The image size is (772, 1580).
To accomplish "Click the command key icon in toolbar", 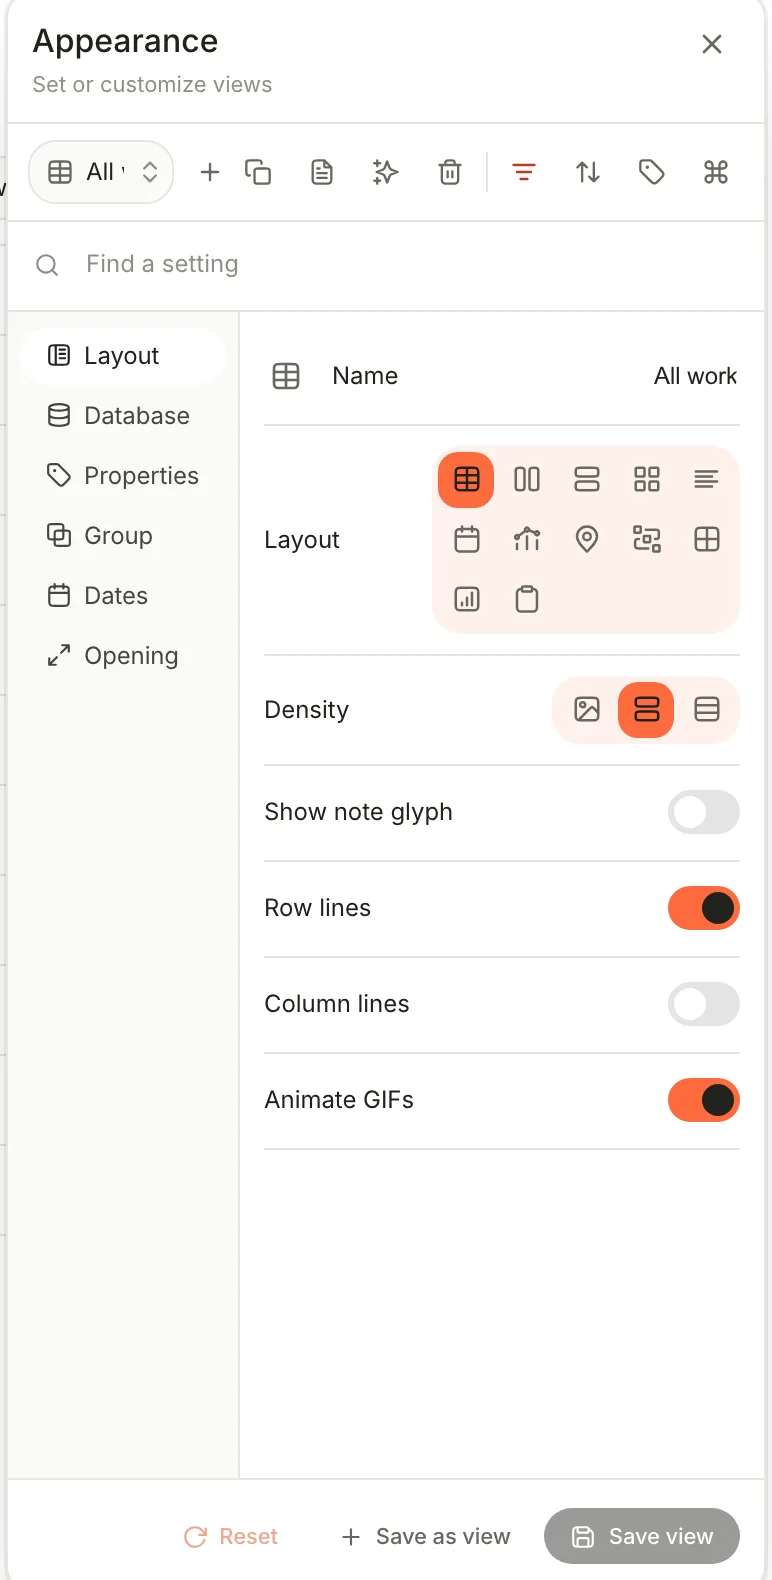I will (x=716, y=172).
